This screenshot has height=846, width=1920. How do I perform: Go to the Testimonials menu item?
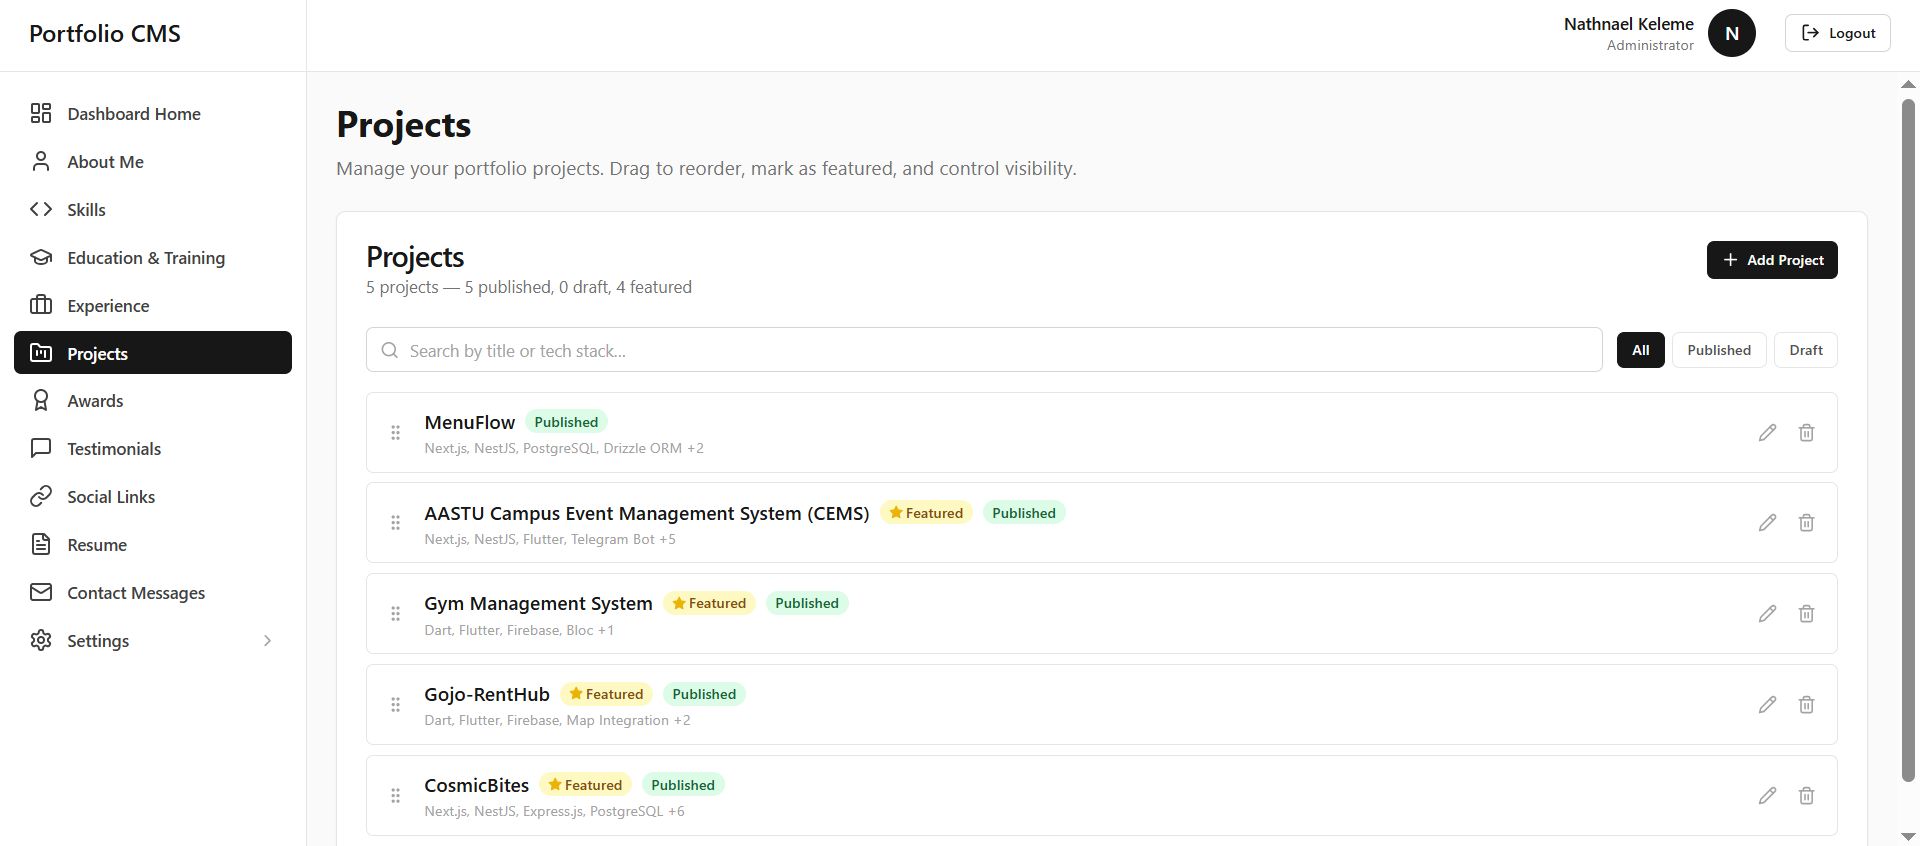point(153,448)
